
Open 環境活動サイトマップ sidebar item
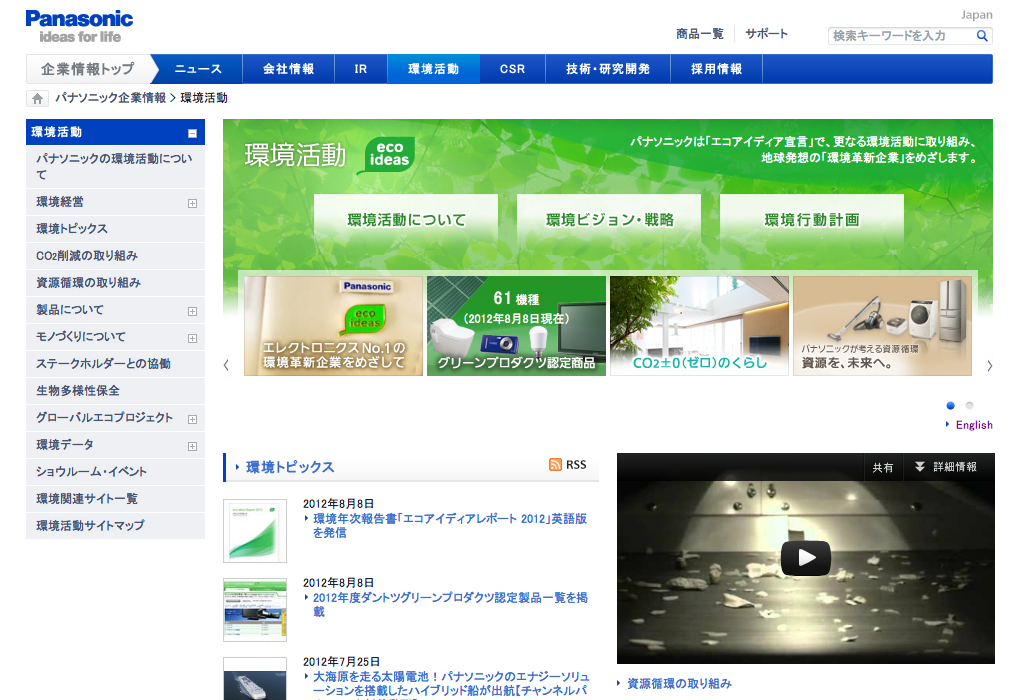tap(115, 526)
